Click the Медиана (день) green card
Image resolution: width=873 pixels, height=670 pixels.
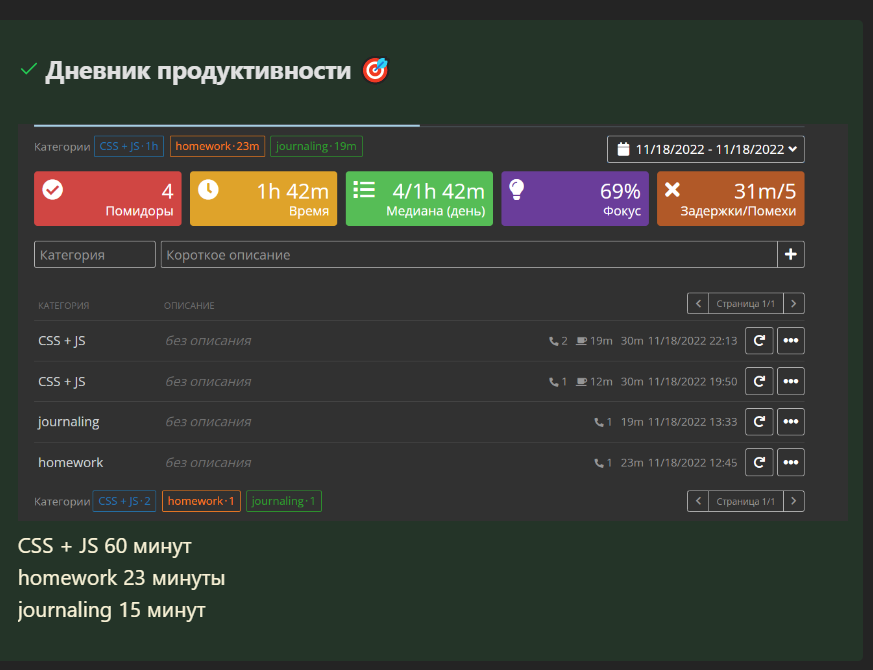(419, 199)
